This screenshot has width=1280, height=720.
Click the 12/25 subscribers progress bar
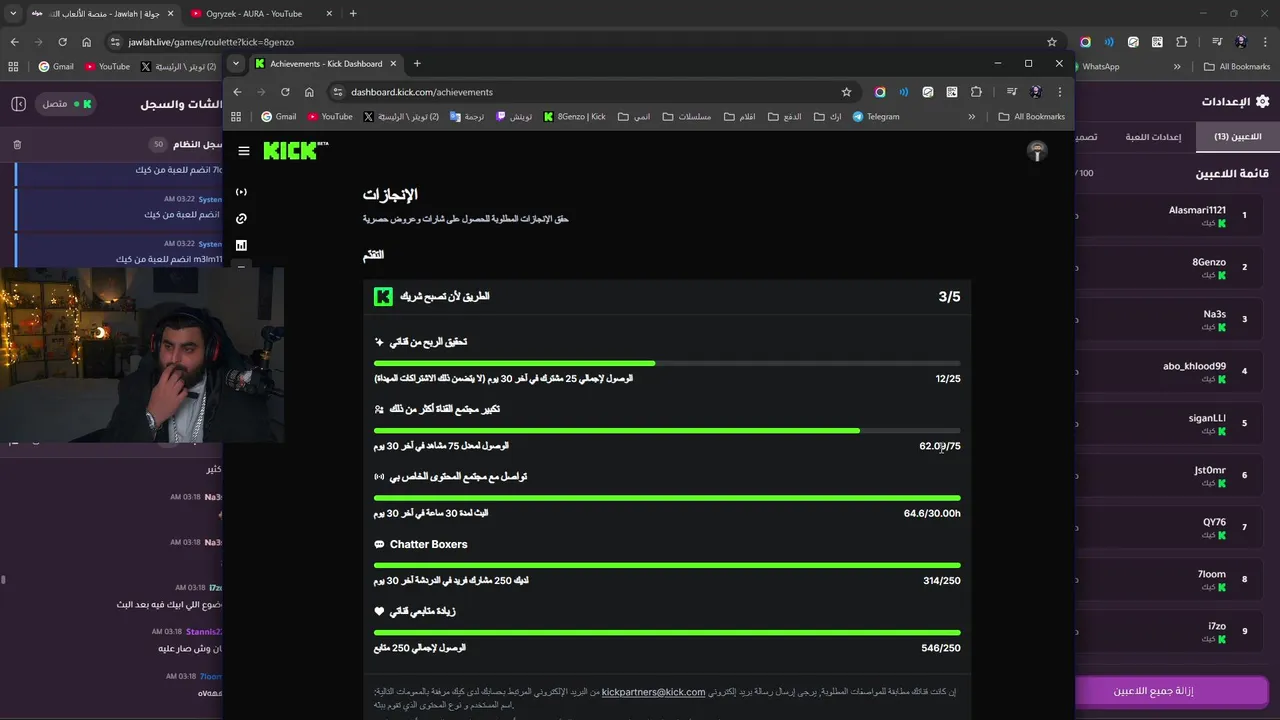point(667,363)
